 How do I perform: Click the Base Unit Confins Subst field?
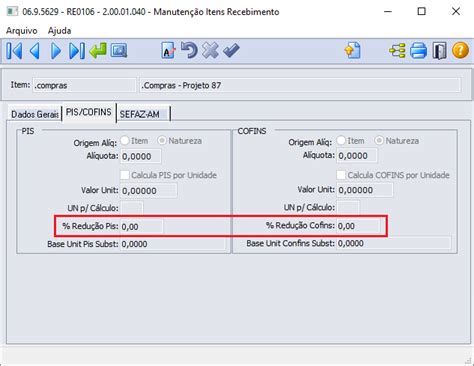[394, 243]
